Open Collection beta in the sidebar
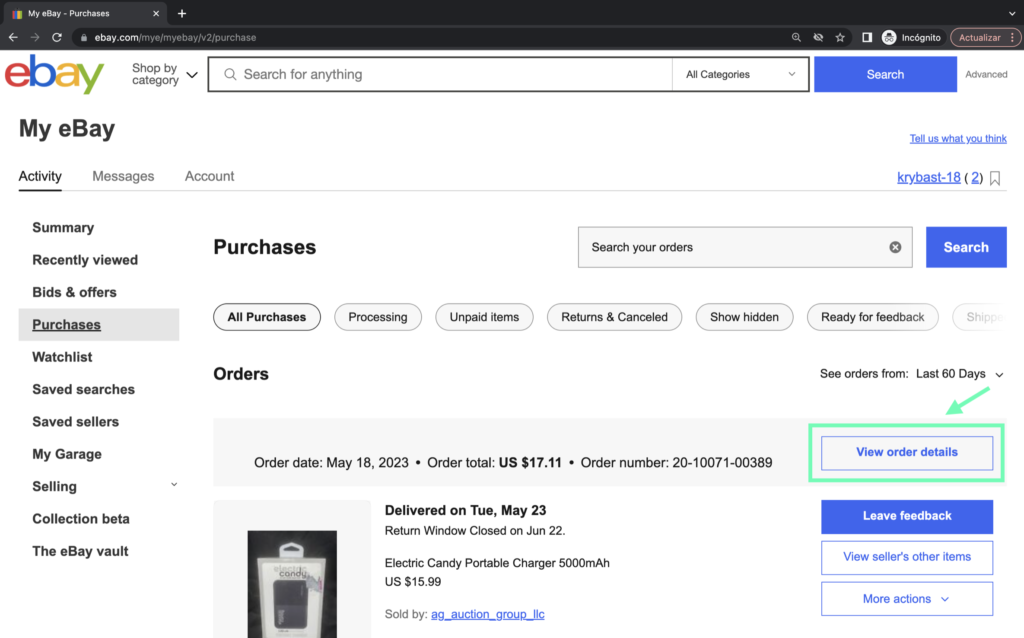This screenshot has height=638, width=1024. coord(81,518)
